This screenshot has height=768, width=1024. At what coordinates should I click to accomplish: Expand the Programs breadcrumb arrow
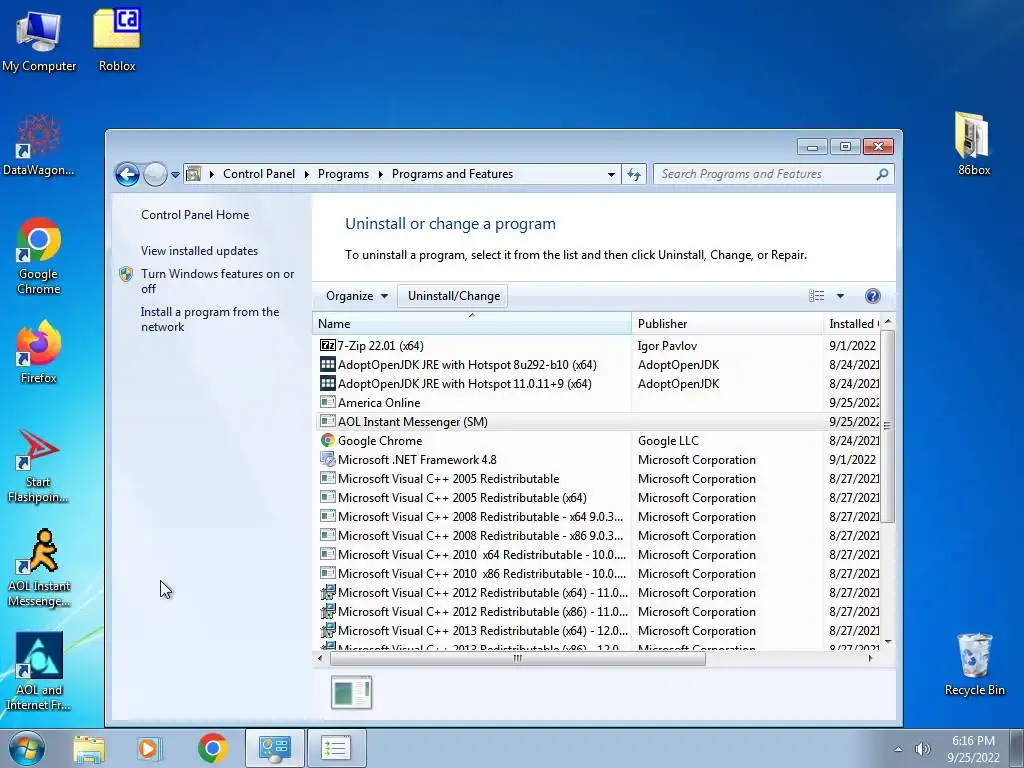[x=380, y=174]
